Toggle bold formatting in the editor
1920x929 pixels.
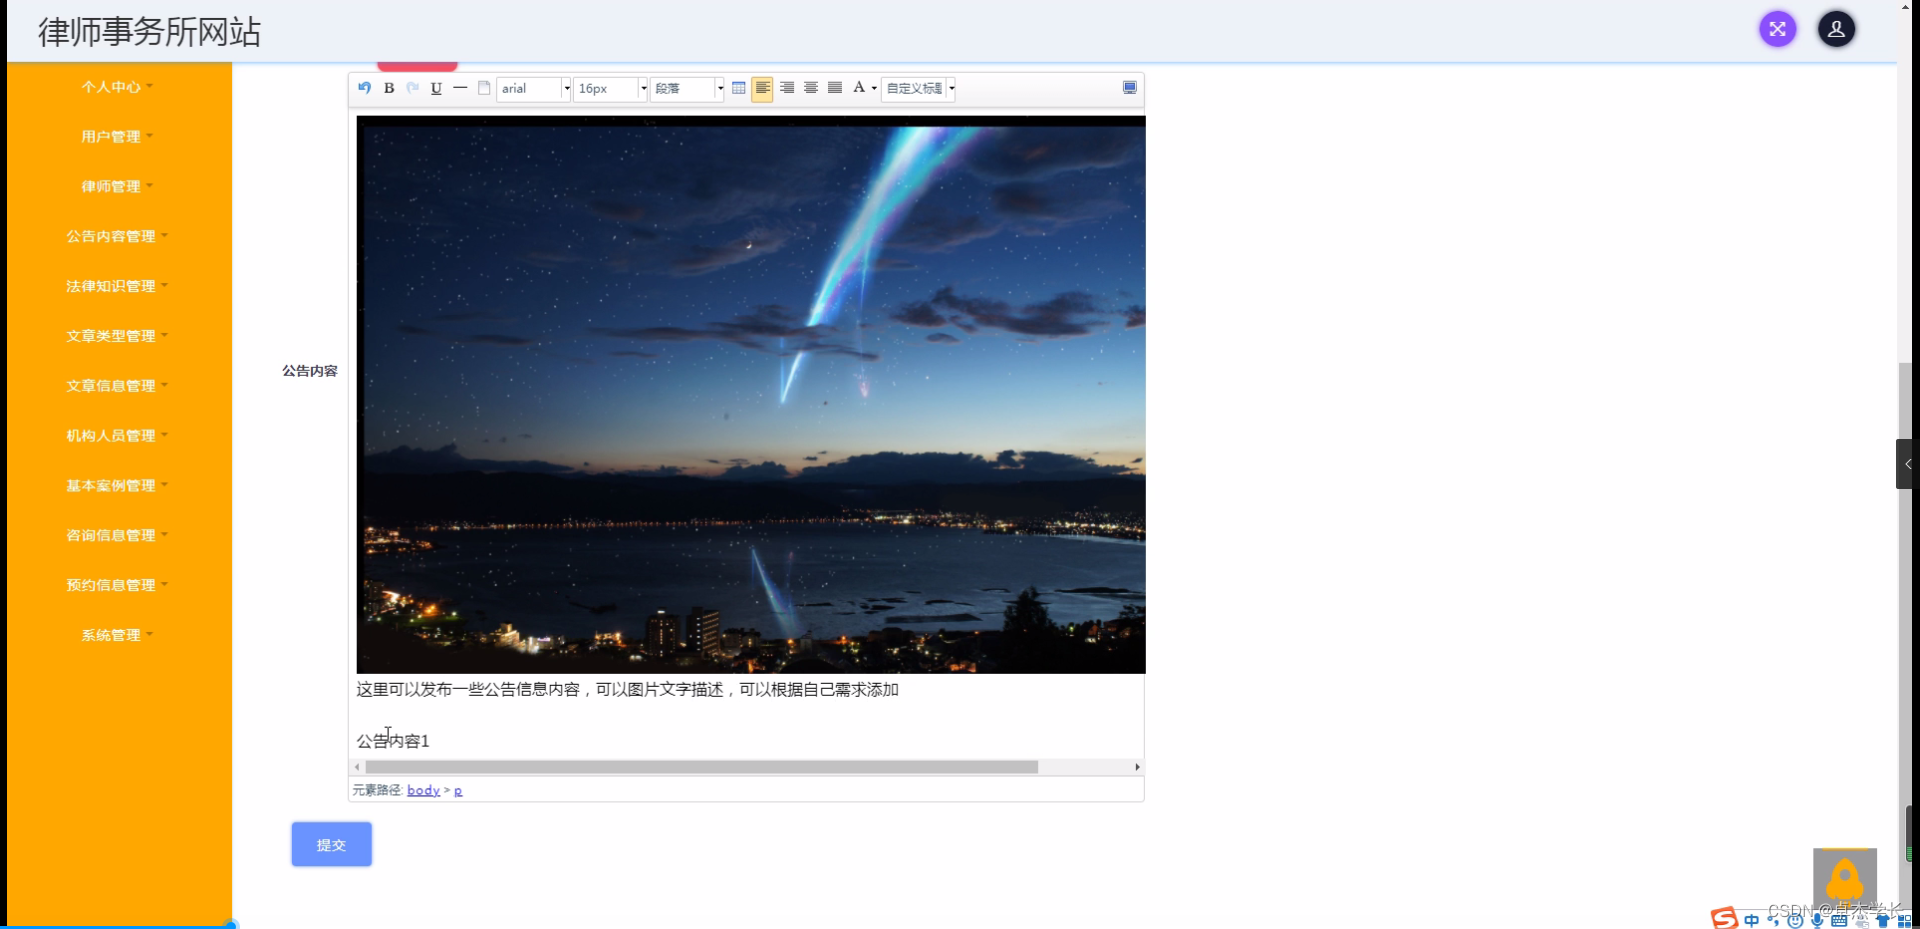pos(389,88)
